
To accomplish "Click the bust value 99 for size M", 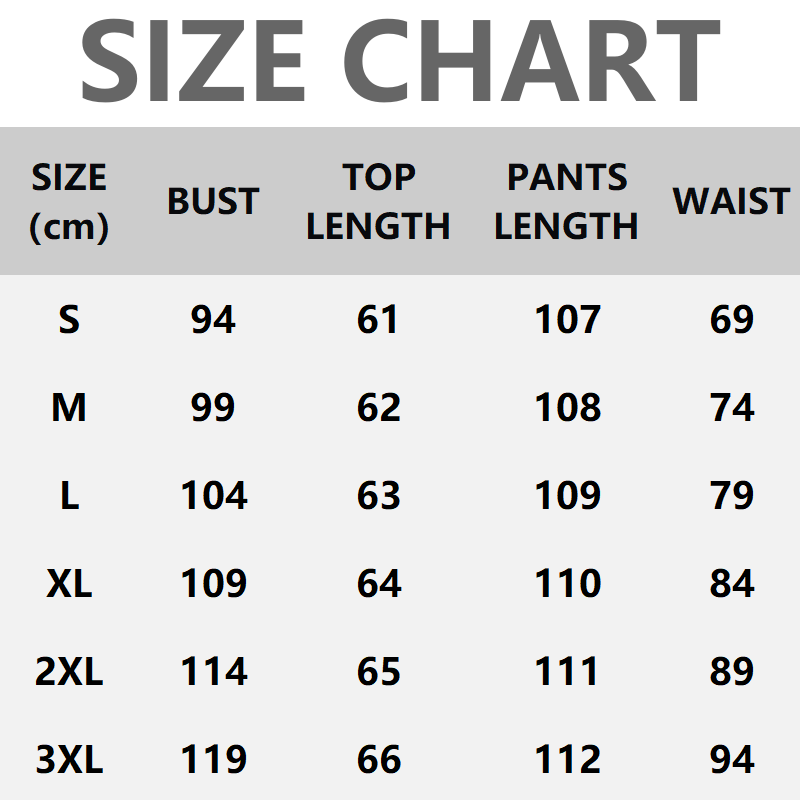I will (213, 408).
